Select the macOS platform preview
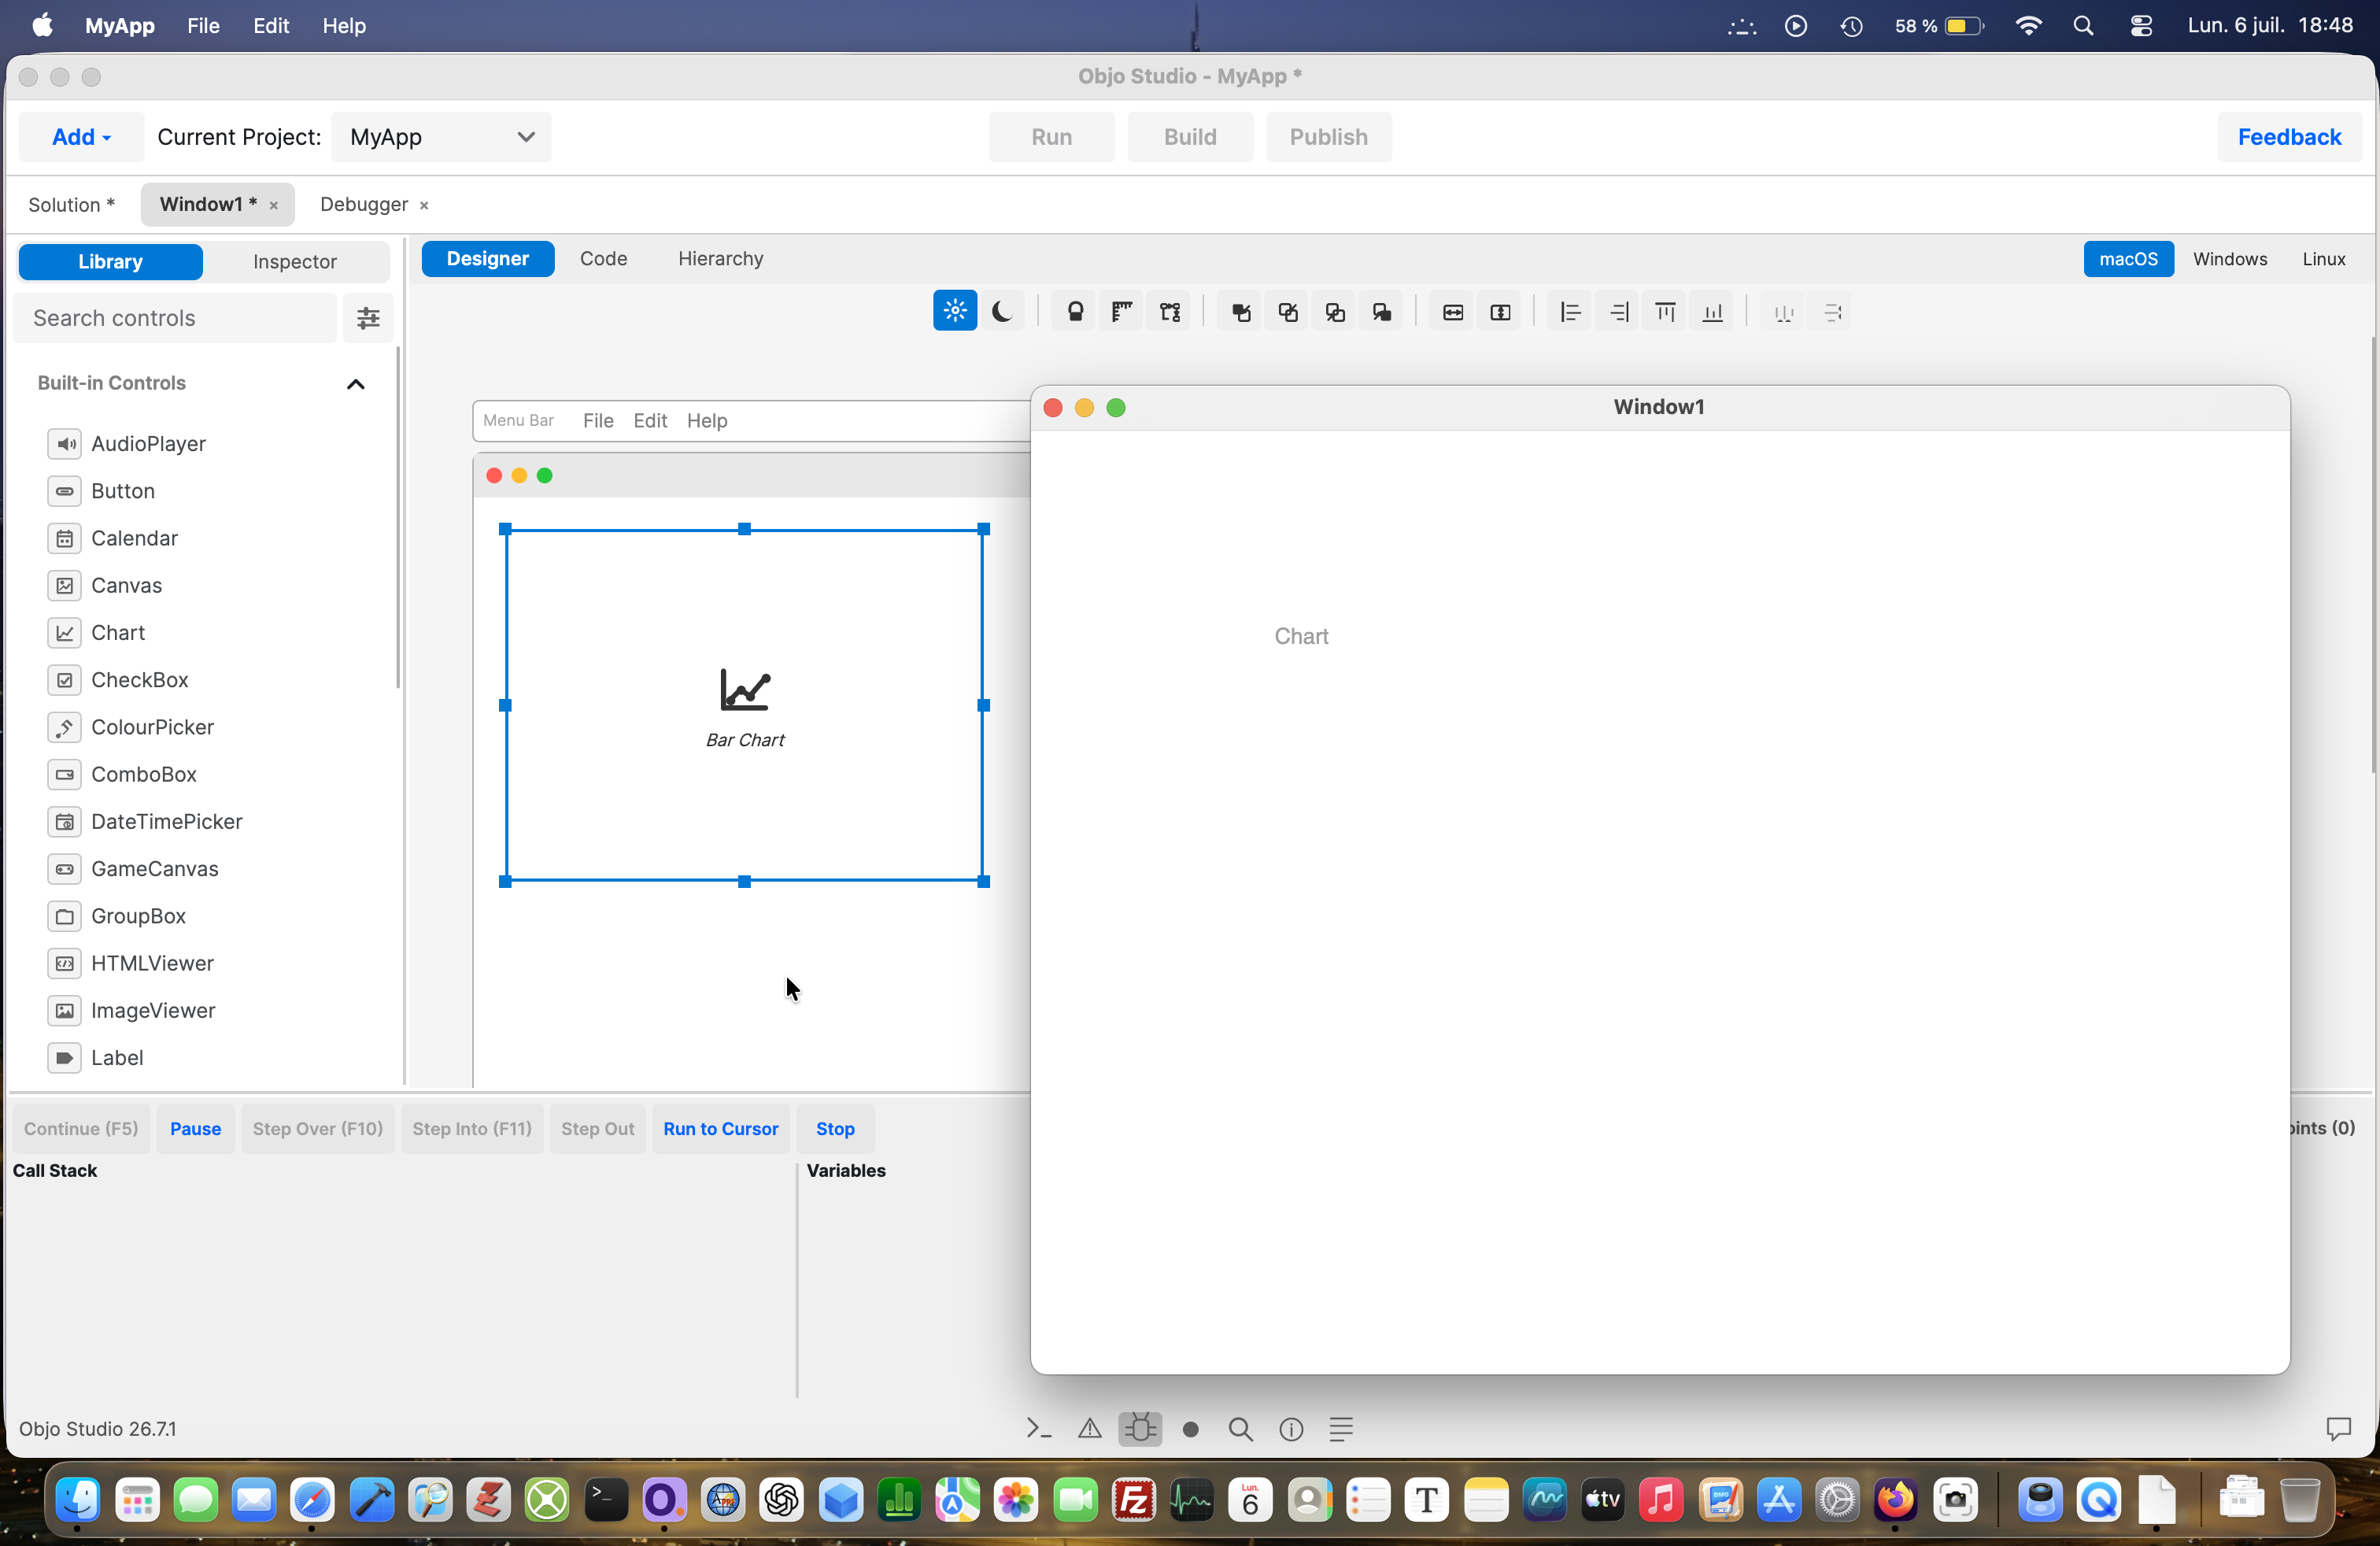This screenshot has width=2380, height=1546. click(x=2128, y=259)
